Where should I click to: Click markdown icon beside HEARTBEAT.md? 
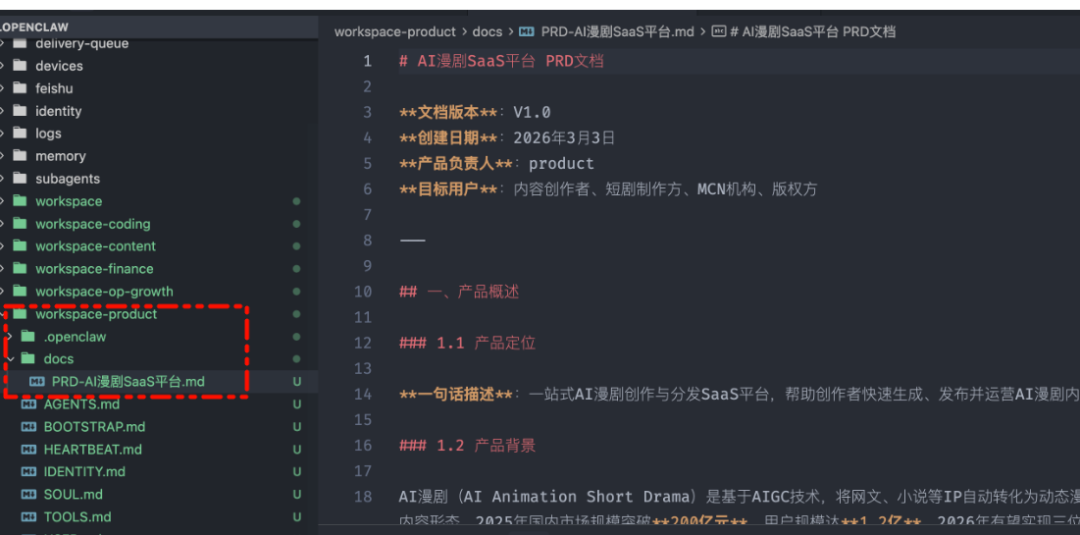pyautogui.click(x=28, y=449)
